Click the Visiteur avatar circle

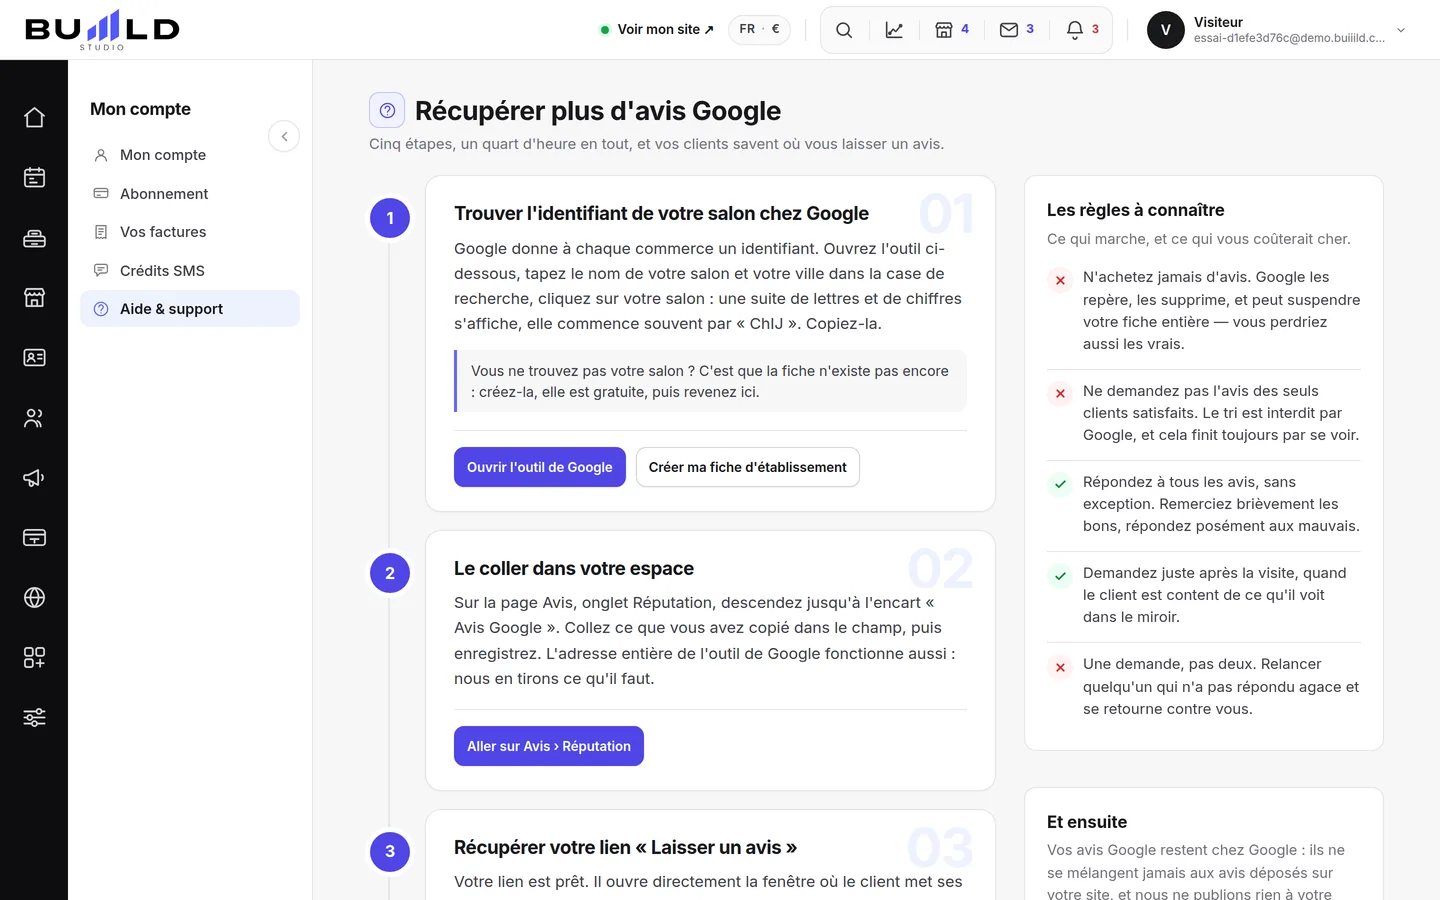coord(1166,30)
